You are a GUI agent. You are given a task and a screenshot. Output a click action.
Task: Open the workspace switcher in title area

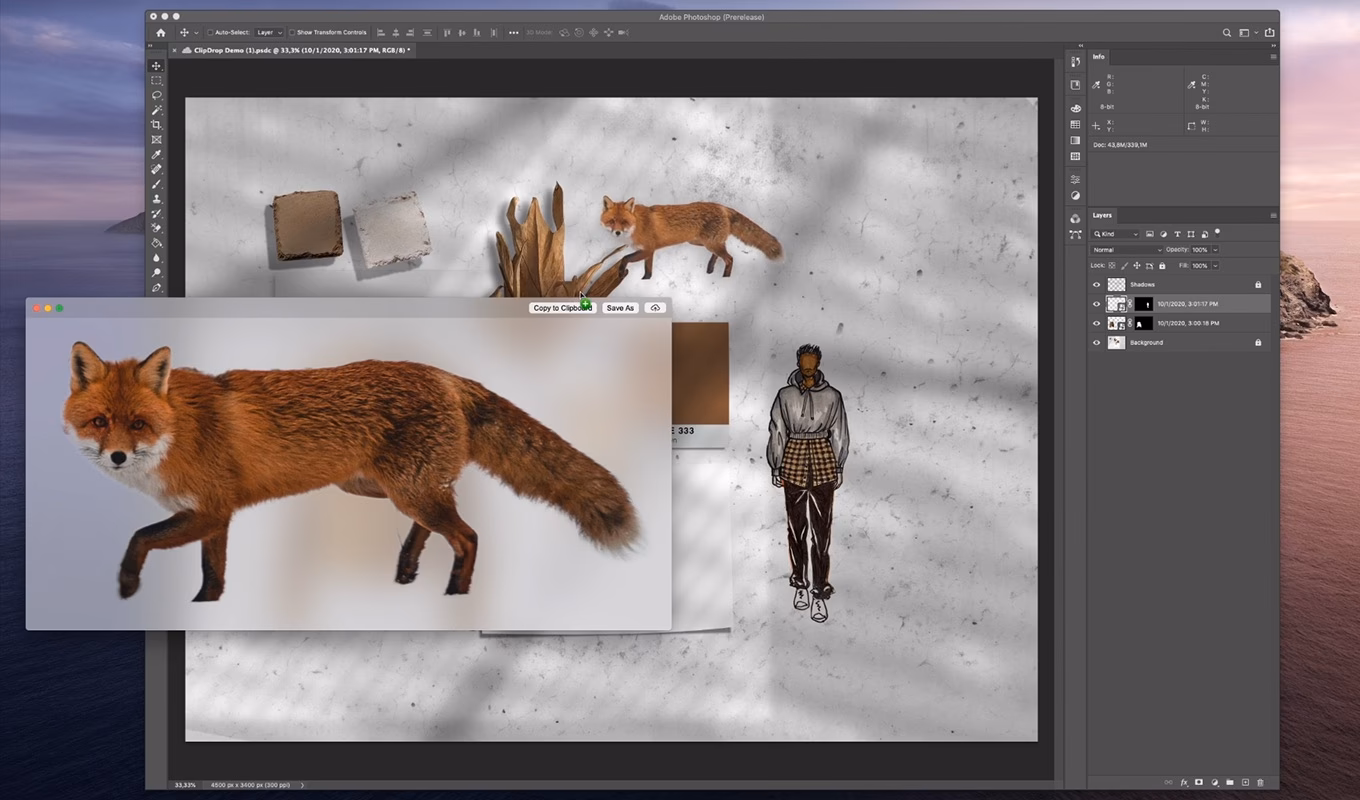tap(1250, 33)
